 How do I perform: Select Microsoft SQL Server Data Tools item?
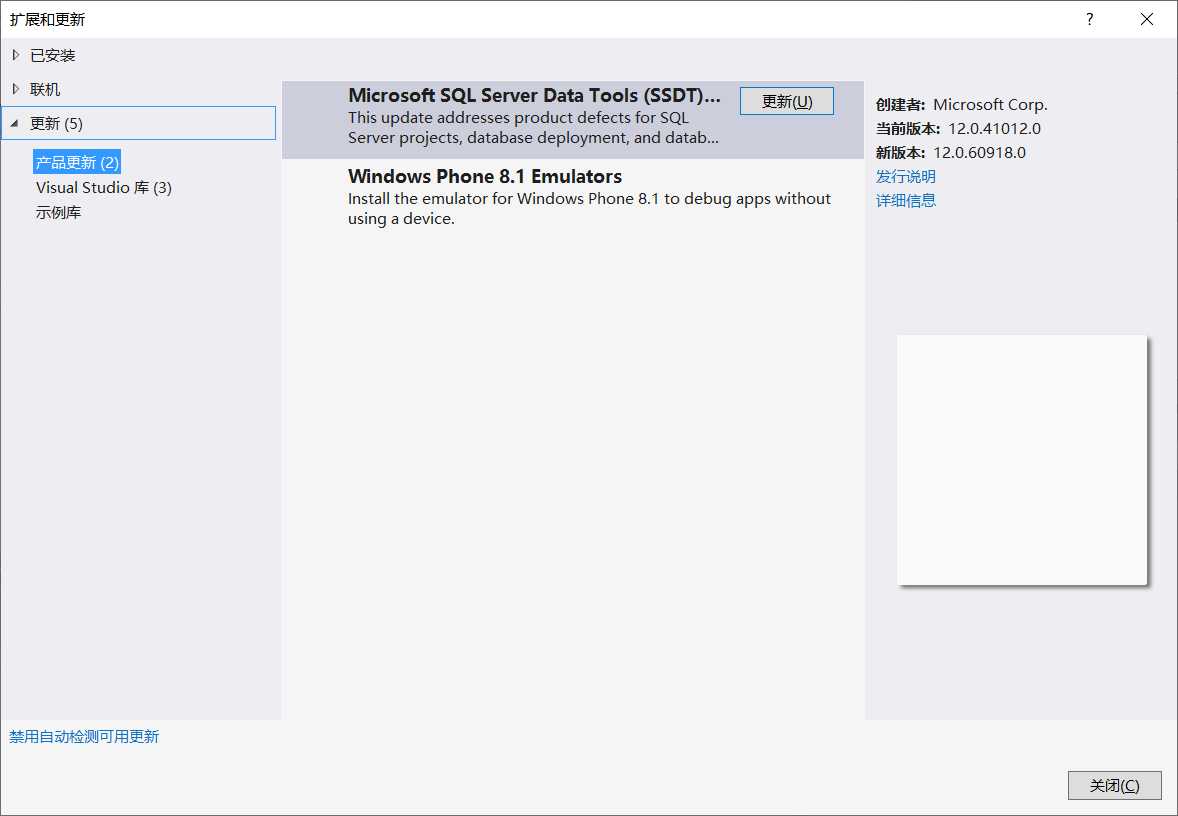coord(572,119)
